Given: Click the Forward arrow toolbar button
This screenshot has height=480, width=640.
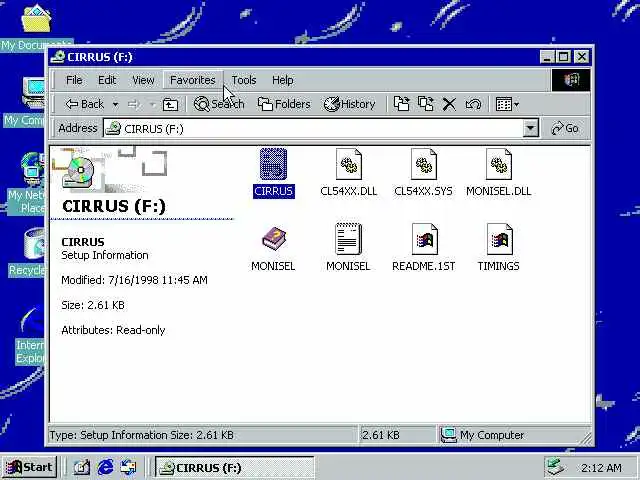Looking at the screenshot, I should pyautogui.click(x=133, y=105).
